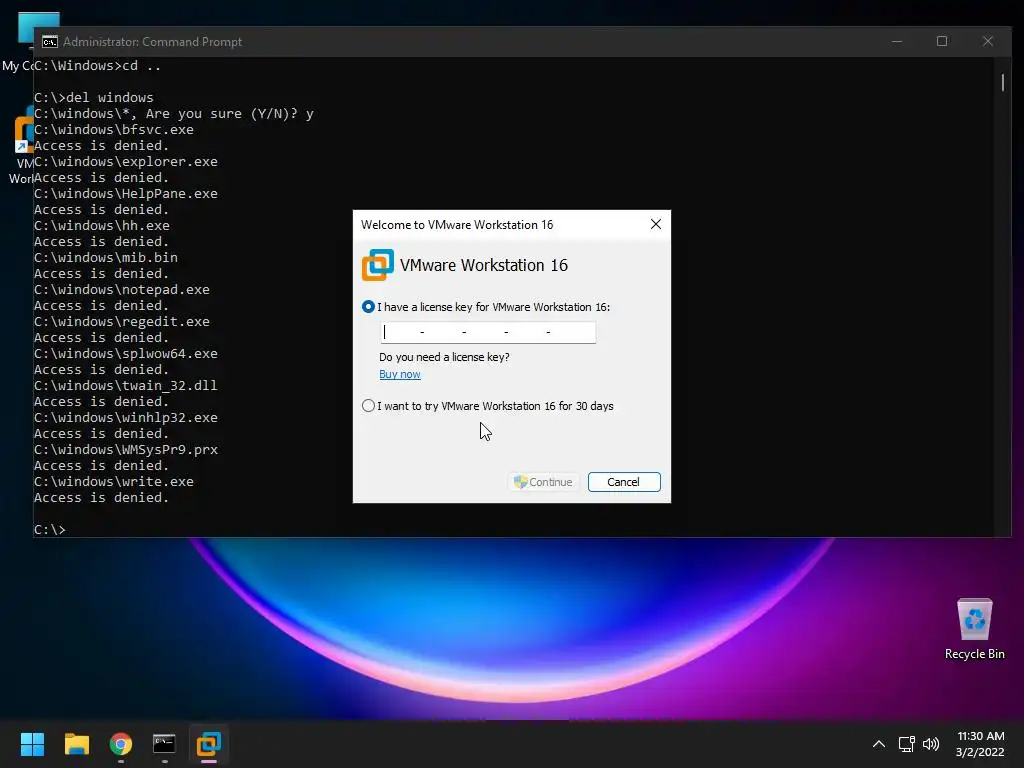
Task: Click VMware Workstation taskbar icon
Action: point(209,744)
